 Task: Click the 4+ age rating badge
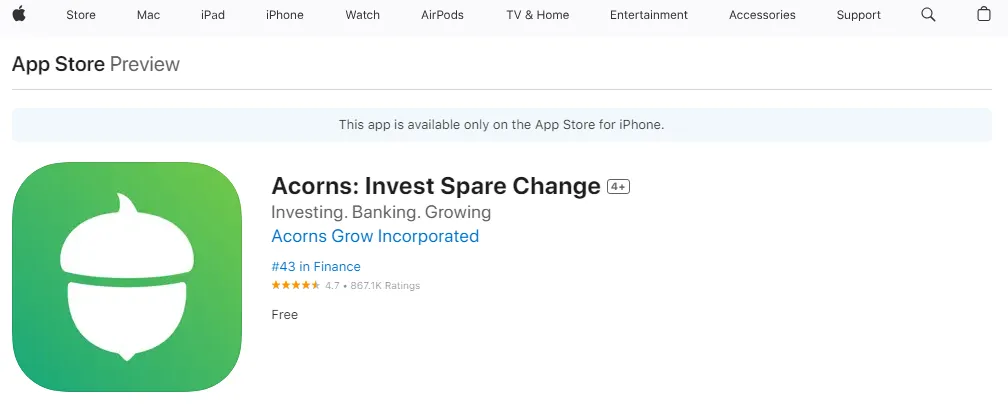(618, 186)
